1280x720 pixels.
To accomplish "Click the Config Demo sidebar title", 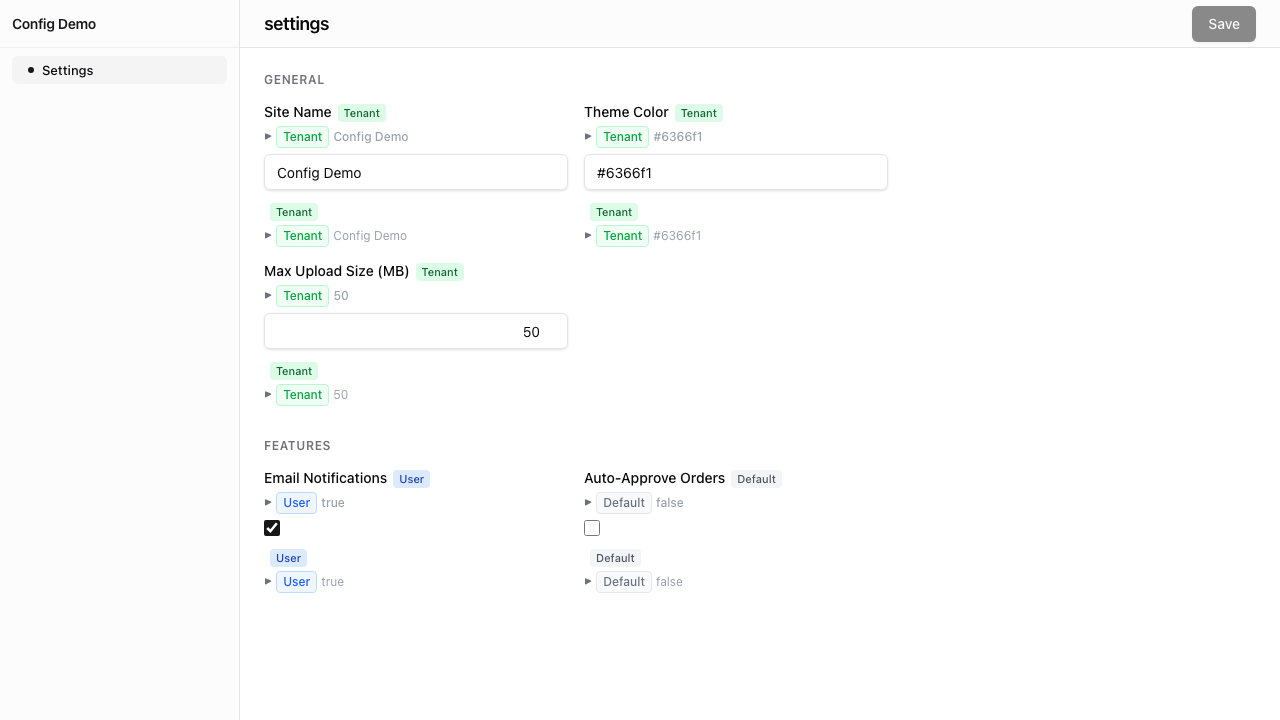I will coord(54,24).
